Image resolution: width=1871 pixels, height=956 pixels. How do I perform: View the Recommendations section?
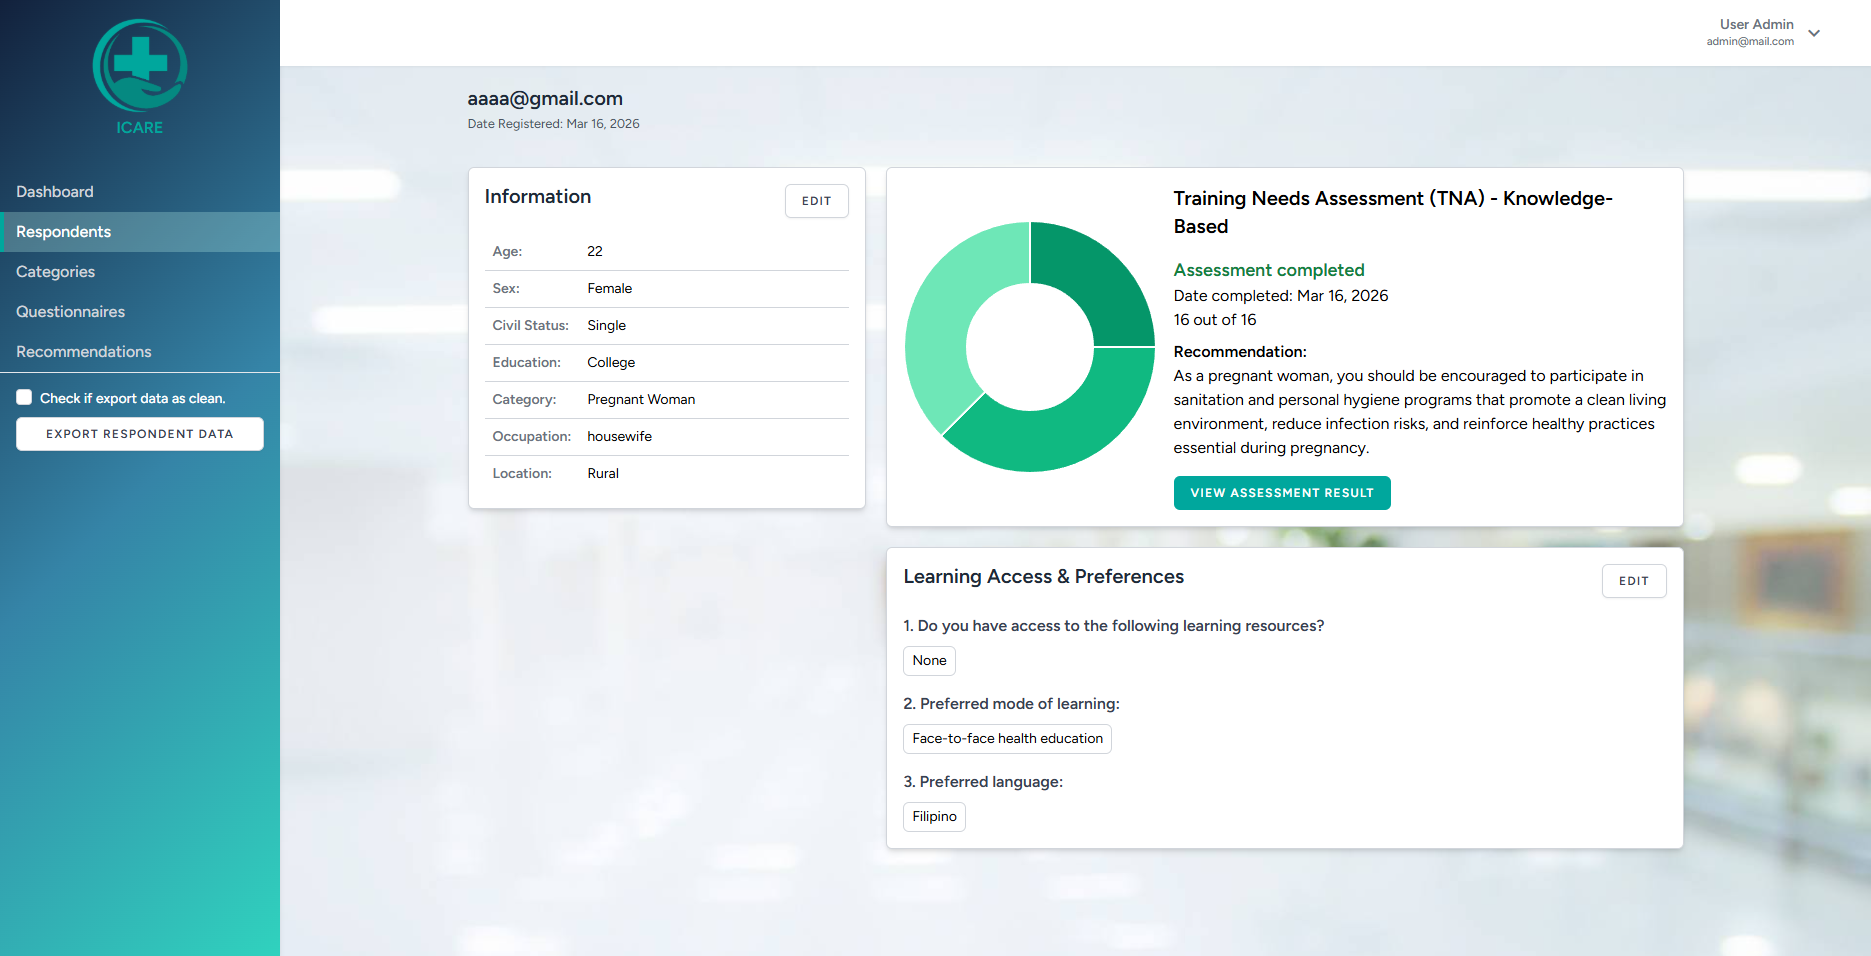(83, 351)
